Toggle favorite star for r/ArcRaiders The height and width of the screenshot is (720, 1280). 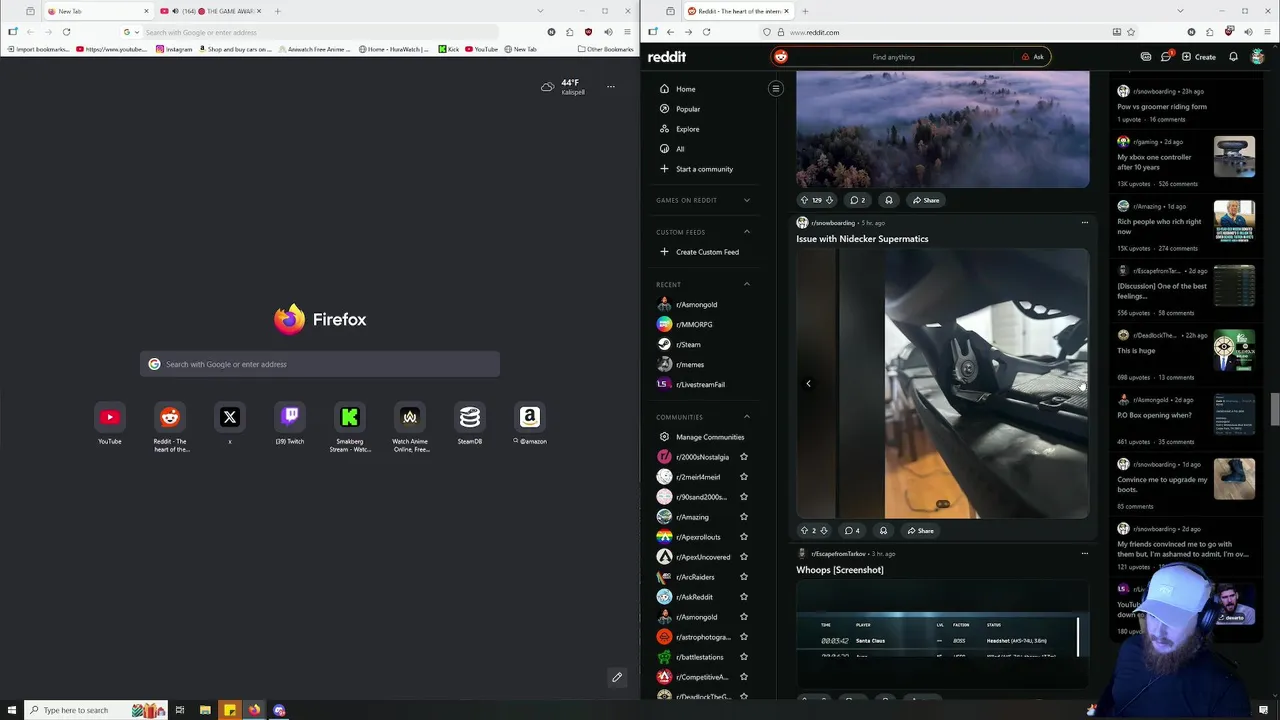point(743,577)
